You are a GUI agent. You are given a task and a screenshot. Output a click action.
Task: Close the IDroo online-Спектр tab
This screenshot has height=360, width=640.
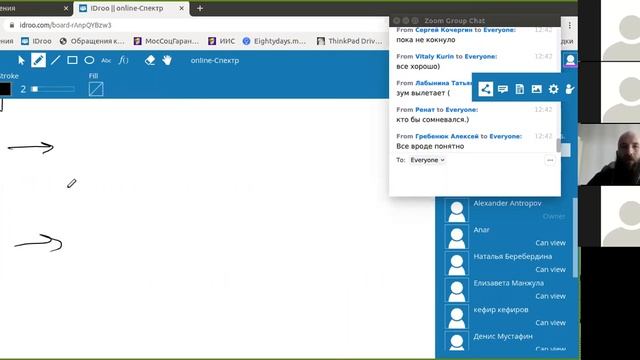[182, 8]
